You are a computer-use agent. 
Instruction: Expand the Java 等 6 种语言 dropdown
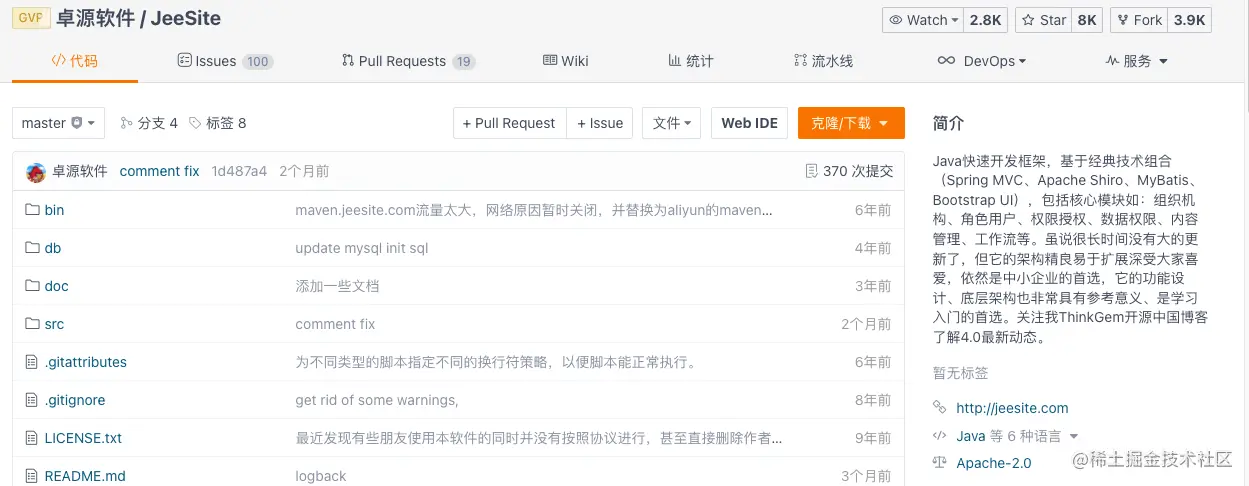coord(1018,436)
